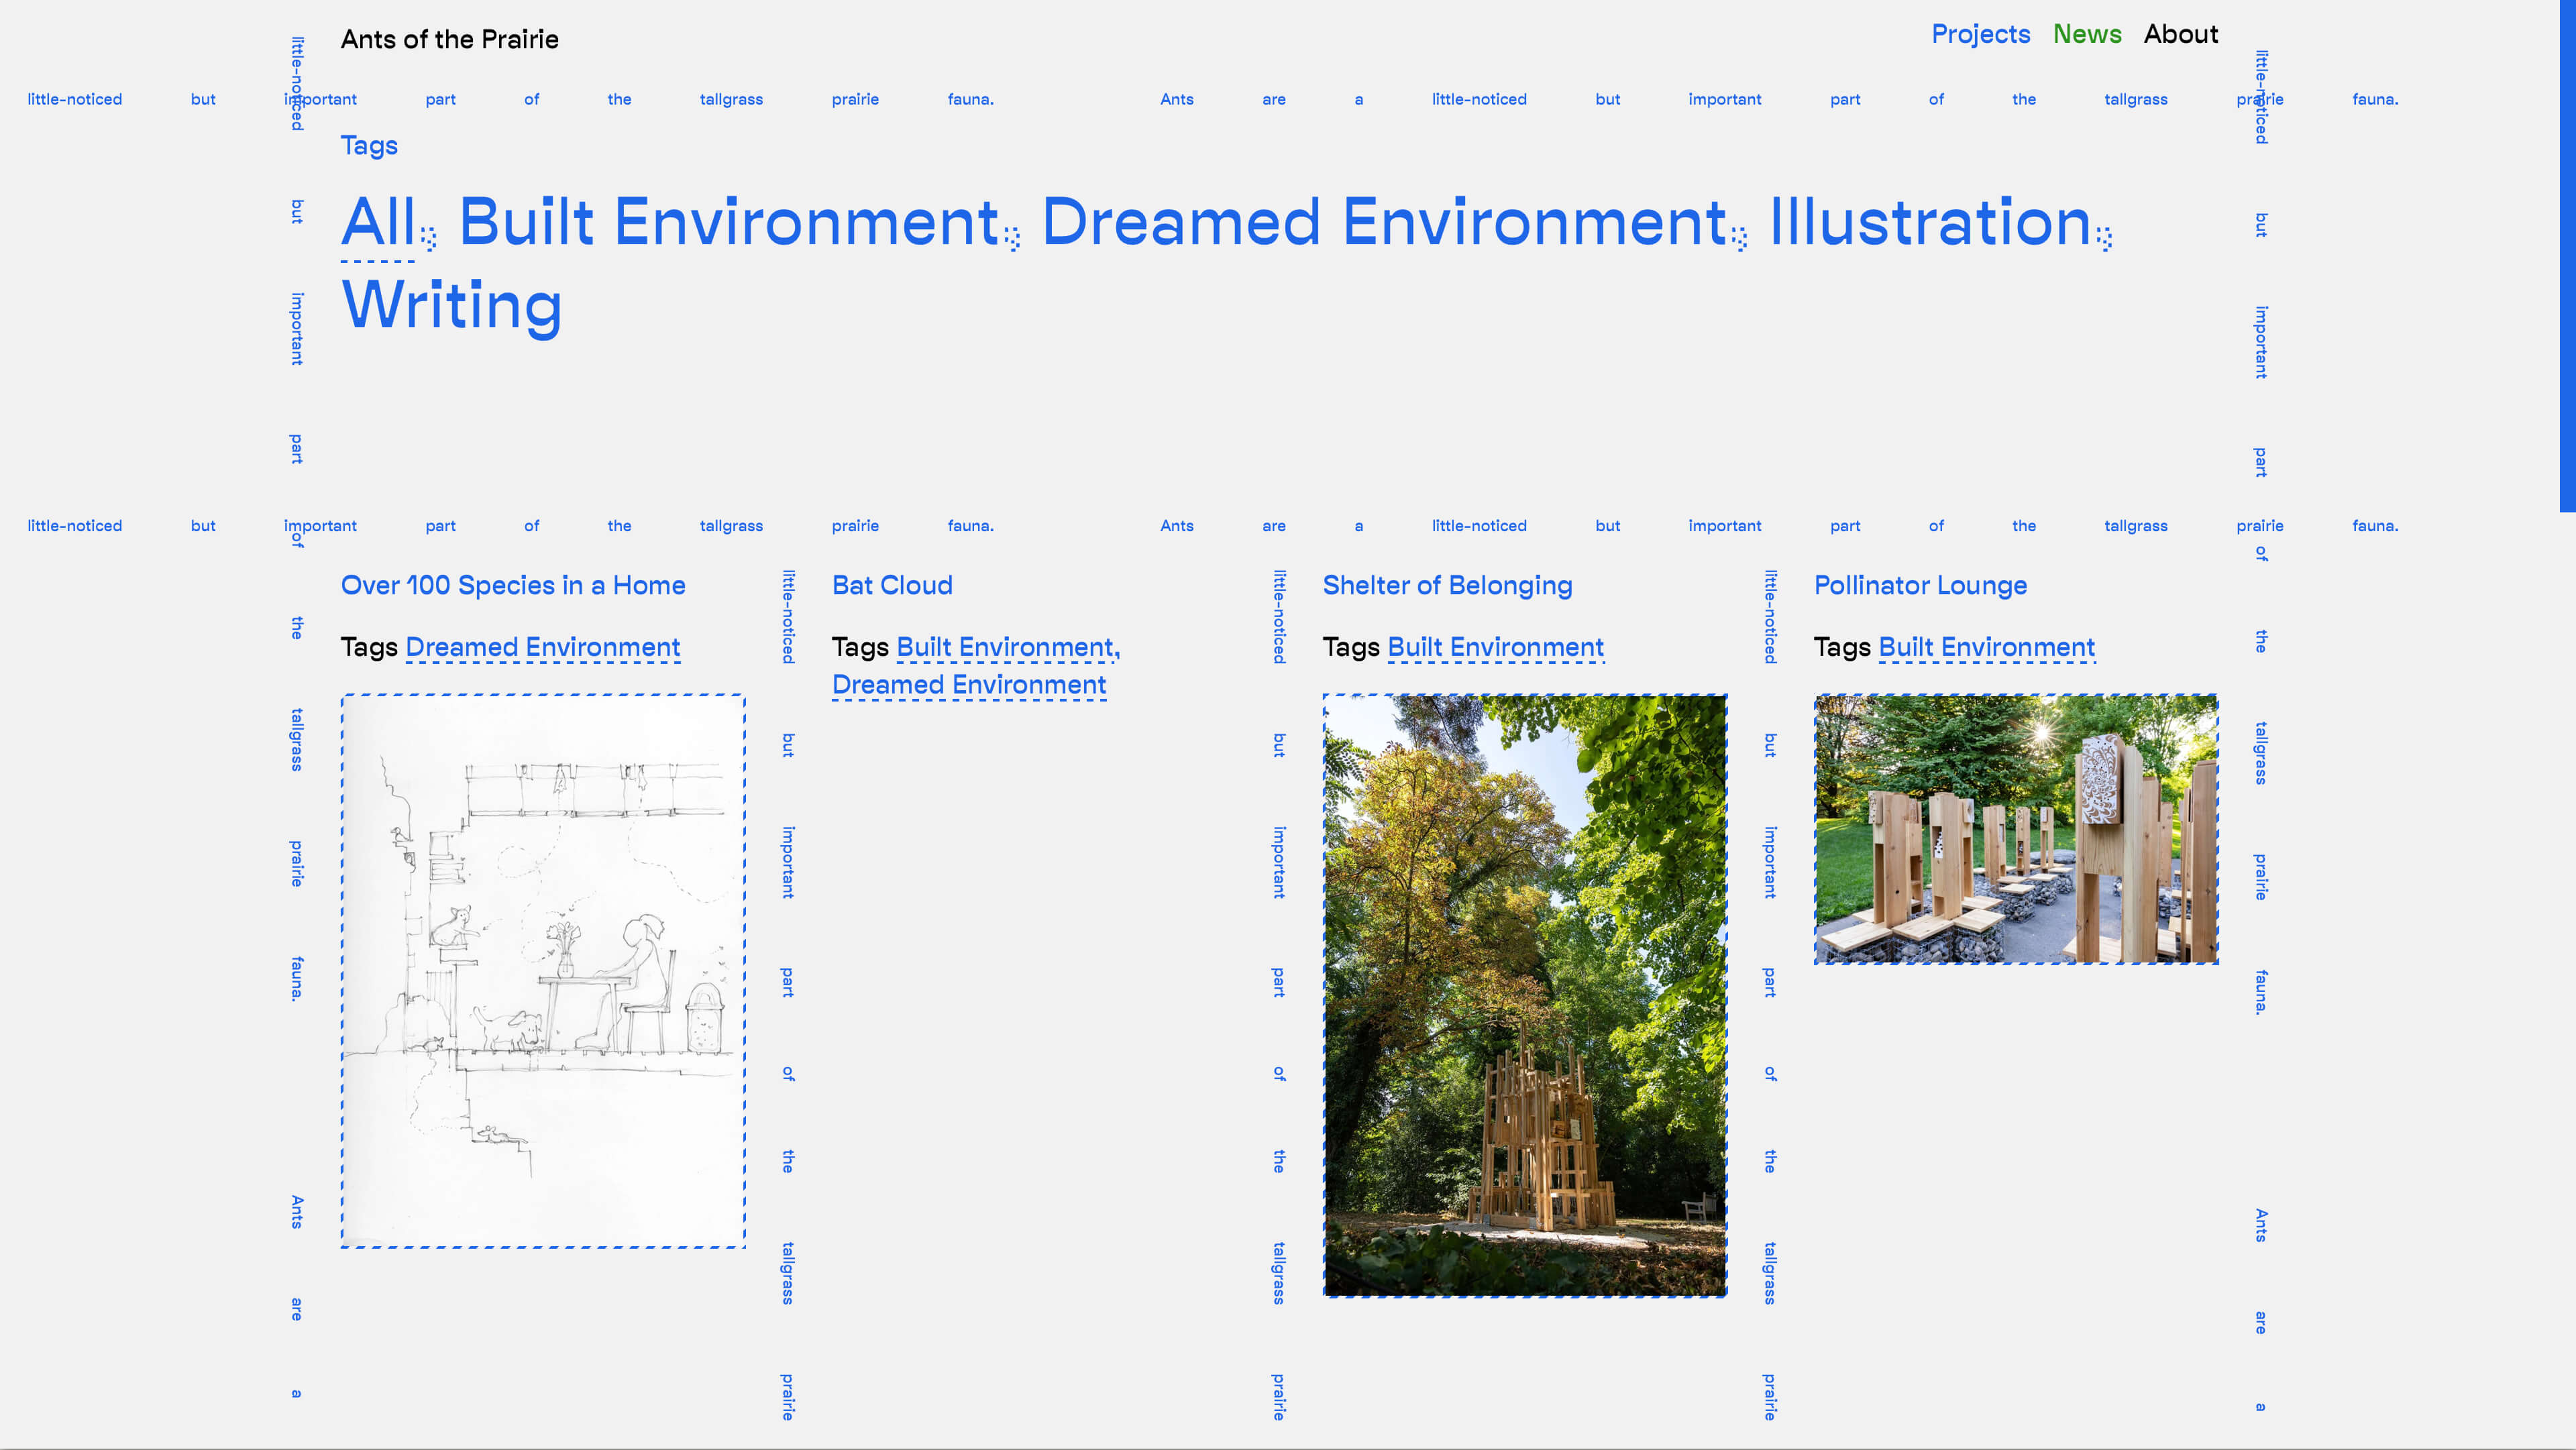
Task: Open the wooden tower in forest photo
Action: tap(1524, 995)
